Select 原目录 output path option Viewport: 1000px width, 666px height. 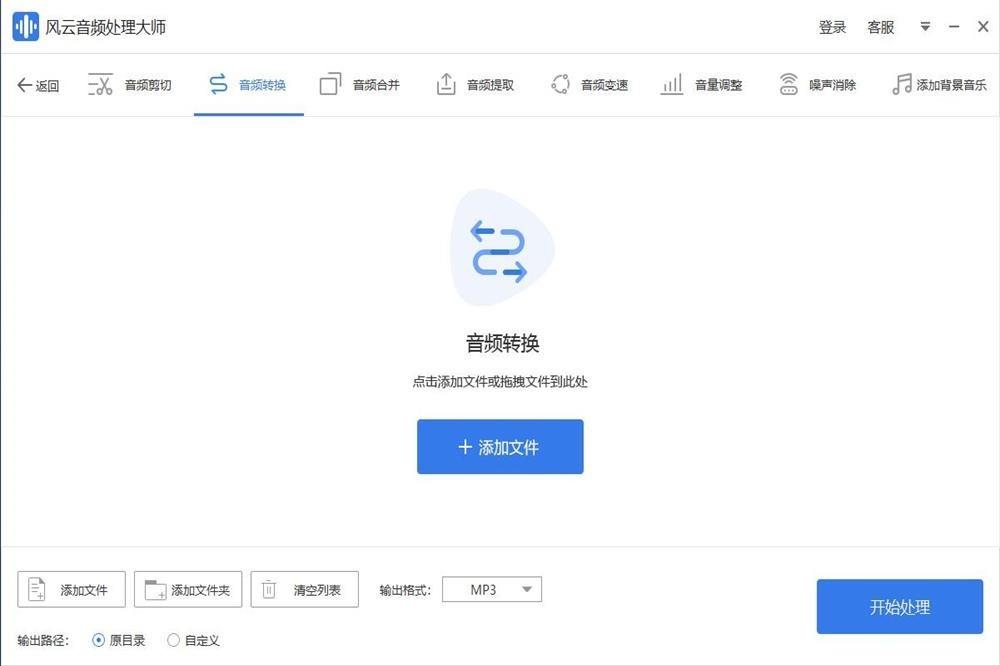[x=119, y=640]
